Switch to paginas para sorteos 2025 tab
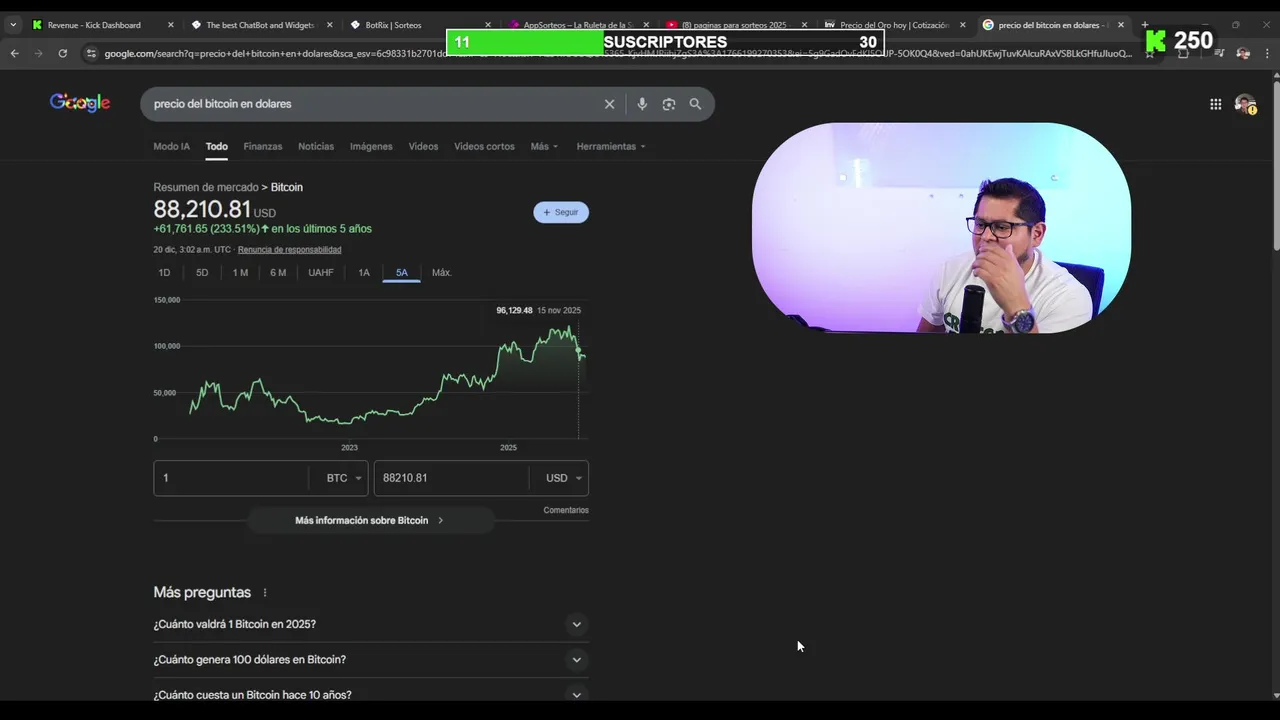This screenshot has height=720, width=1280. point(734,25)
